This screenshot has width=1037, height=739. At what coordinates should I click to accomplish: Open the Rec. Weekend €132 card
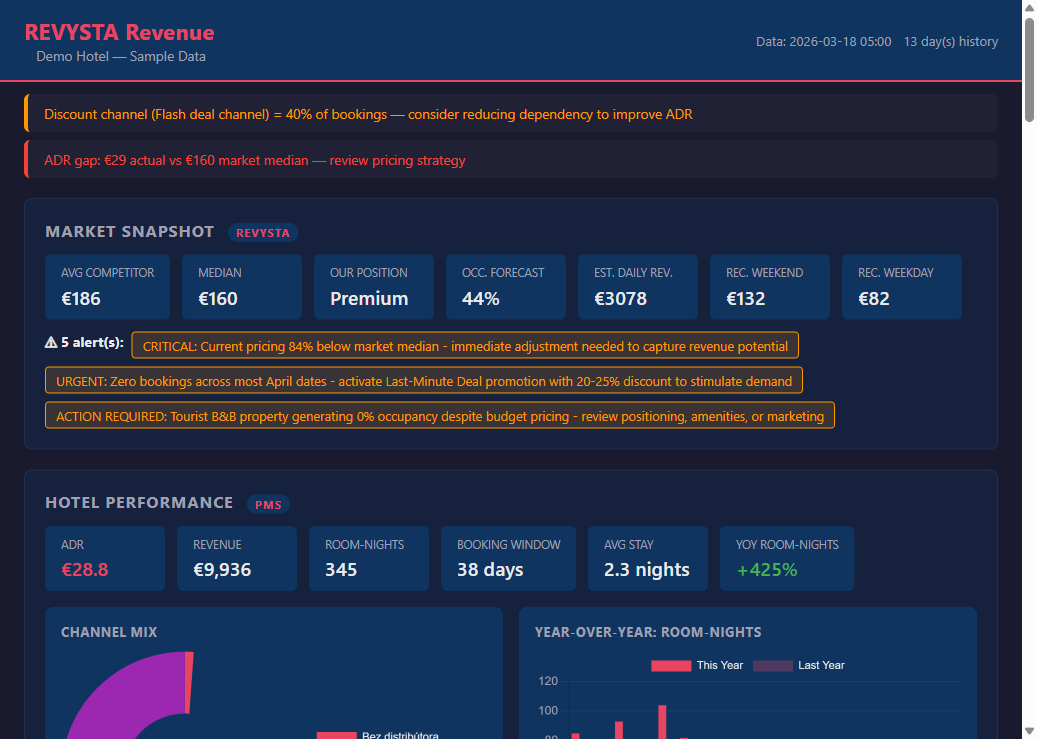(x=770, y=287)
